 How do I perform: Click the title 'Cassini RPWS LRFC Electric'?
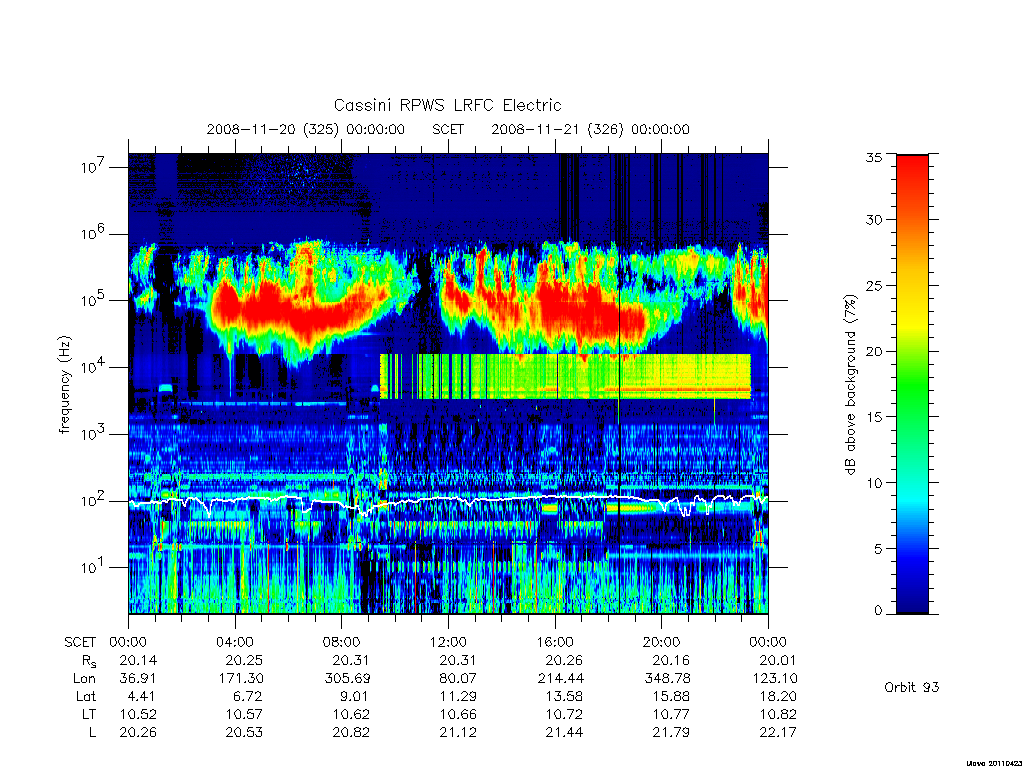(x=447, y=106)
